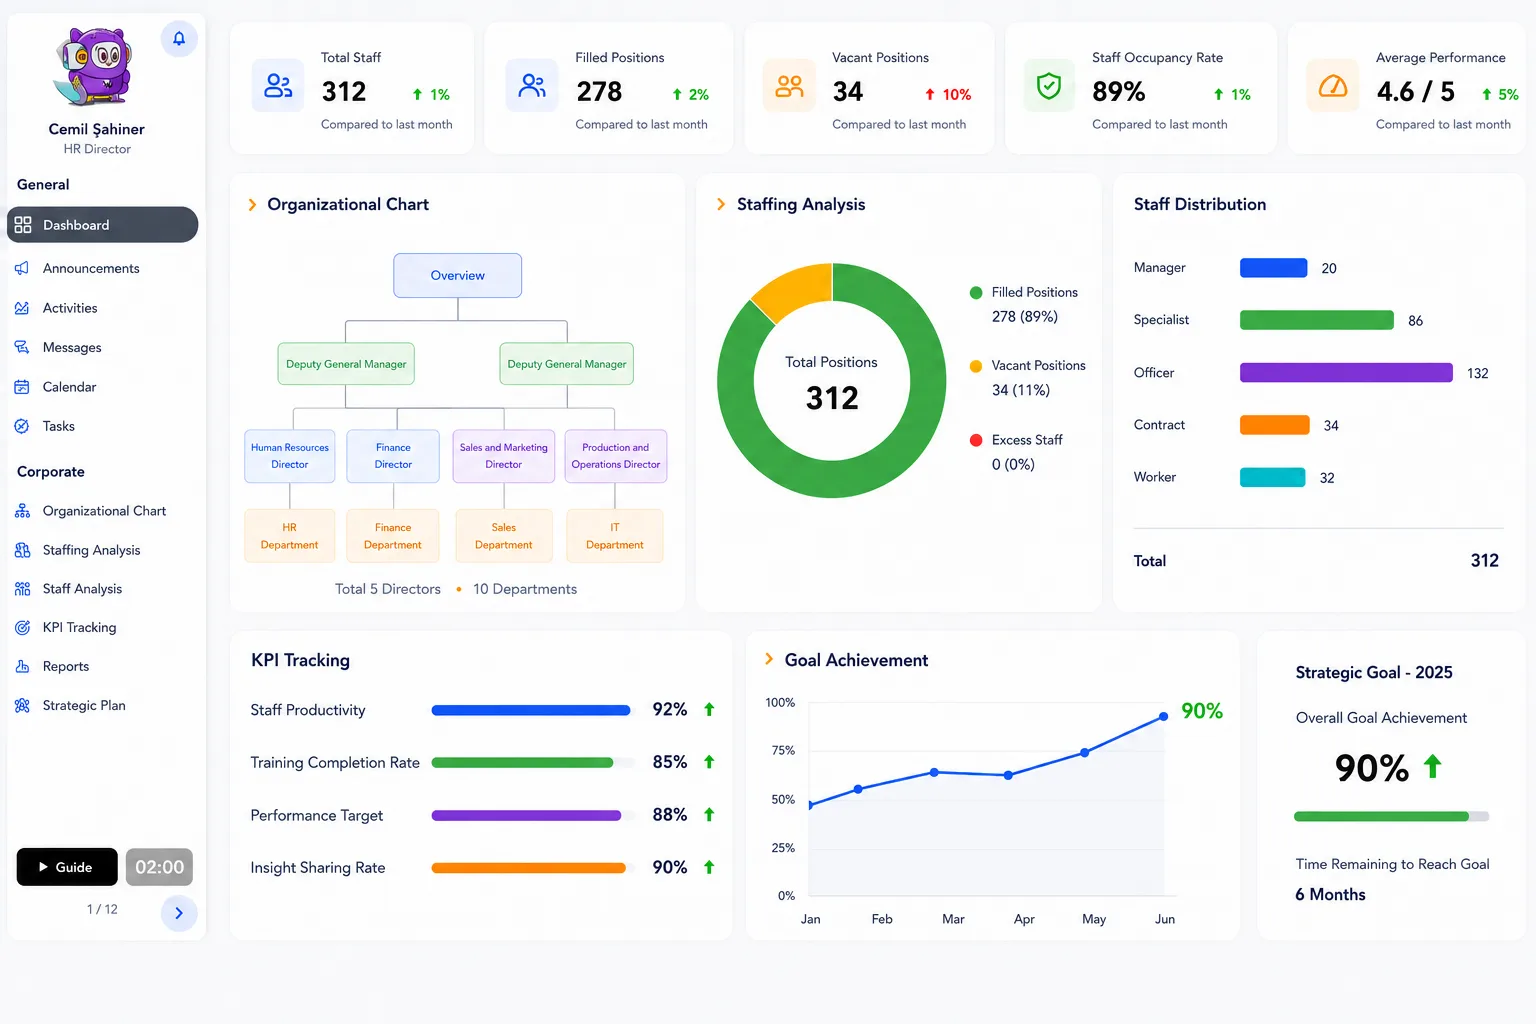
Task: Click the Staff Analysis sidebar icon
Action: point(22,589)
